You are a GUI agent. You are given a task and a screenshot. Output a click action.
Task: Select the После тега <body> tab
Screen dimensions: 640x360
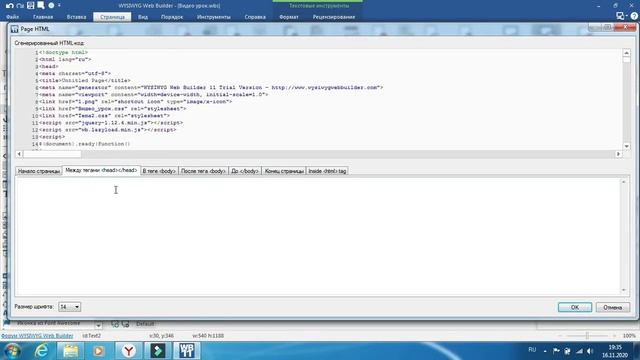pyautogui.click(x=203, y=171)
